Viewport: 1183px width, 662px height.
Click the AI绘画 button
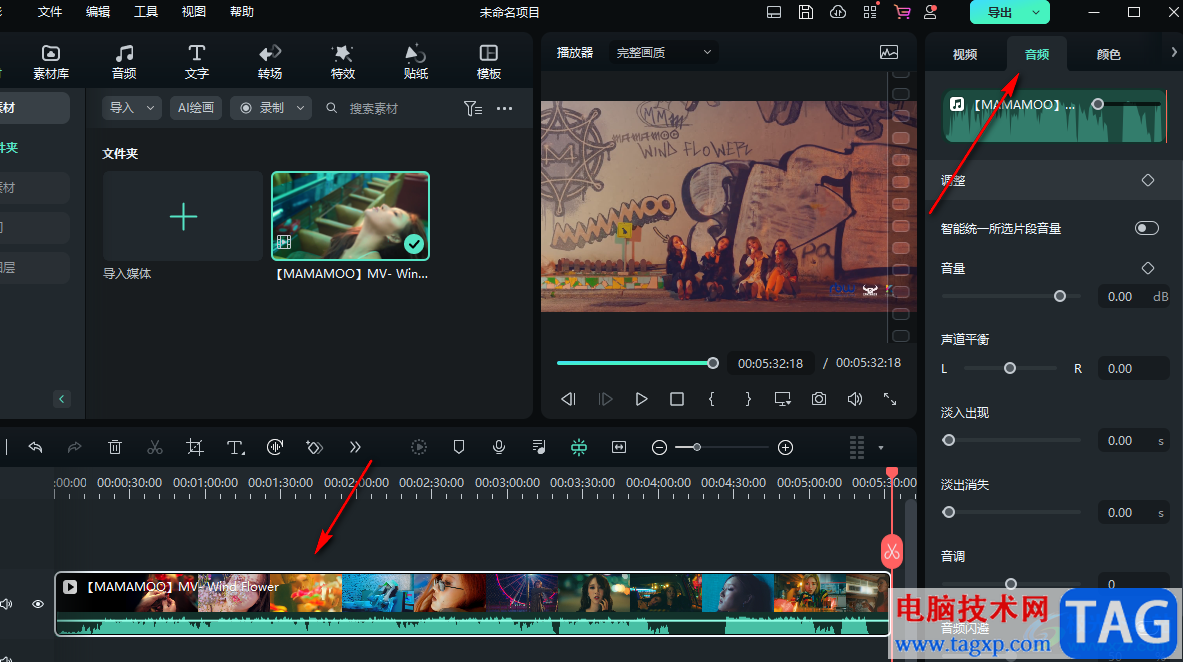(x=195, y=108)
